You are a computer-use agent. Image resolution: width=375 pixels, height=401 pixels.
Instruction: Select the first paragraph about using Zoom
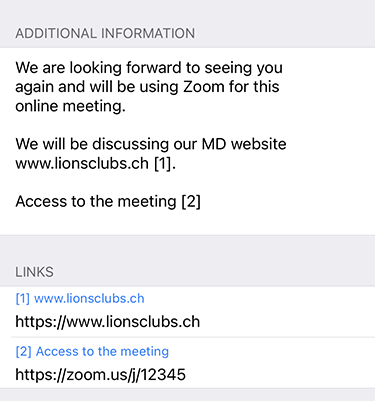pos(149,87)
